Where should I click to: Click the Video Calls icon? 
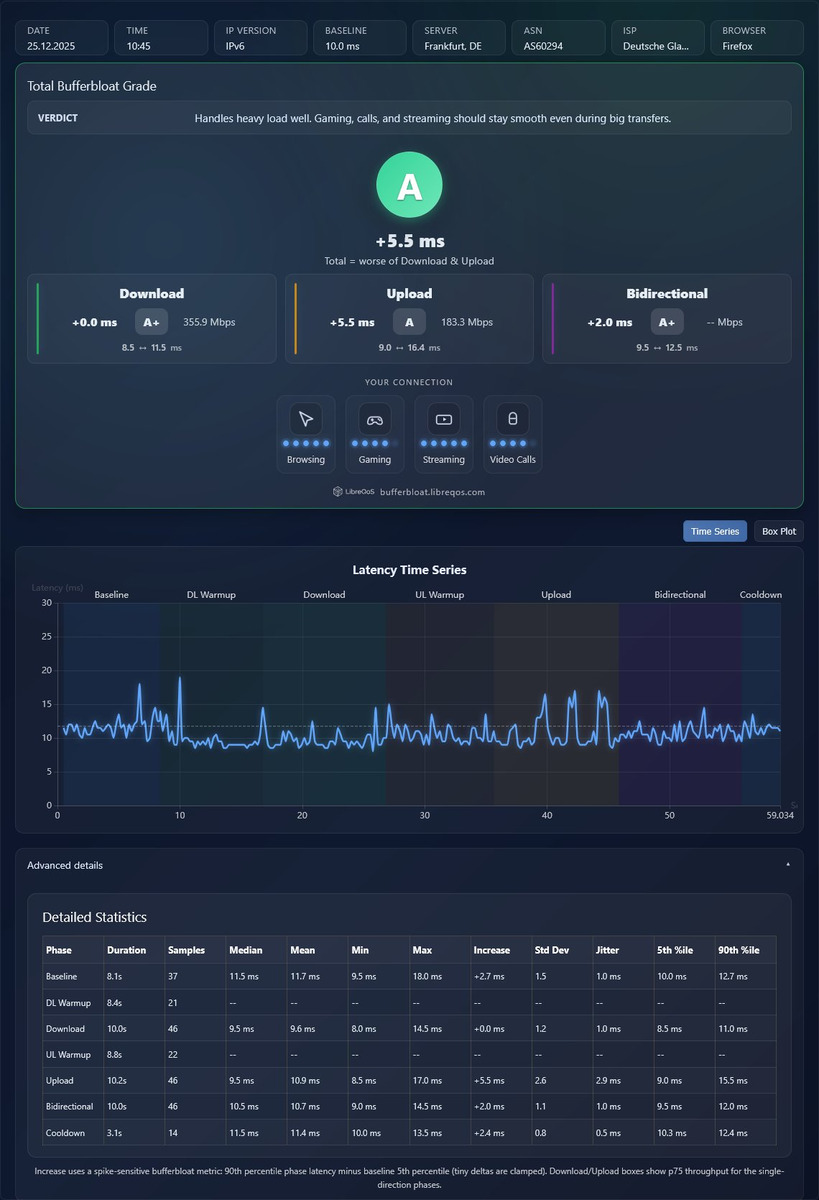point(513,419)
